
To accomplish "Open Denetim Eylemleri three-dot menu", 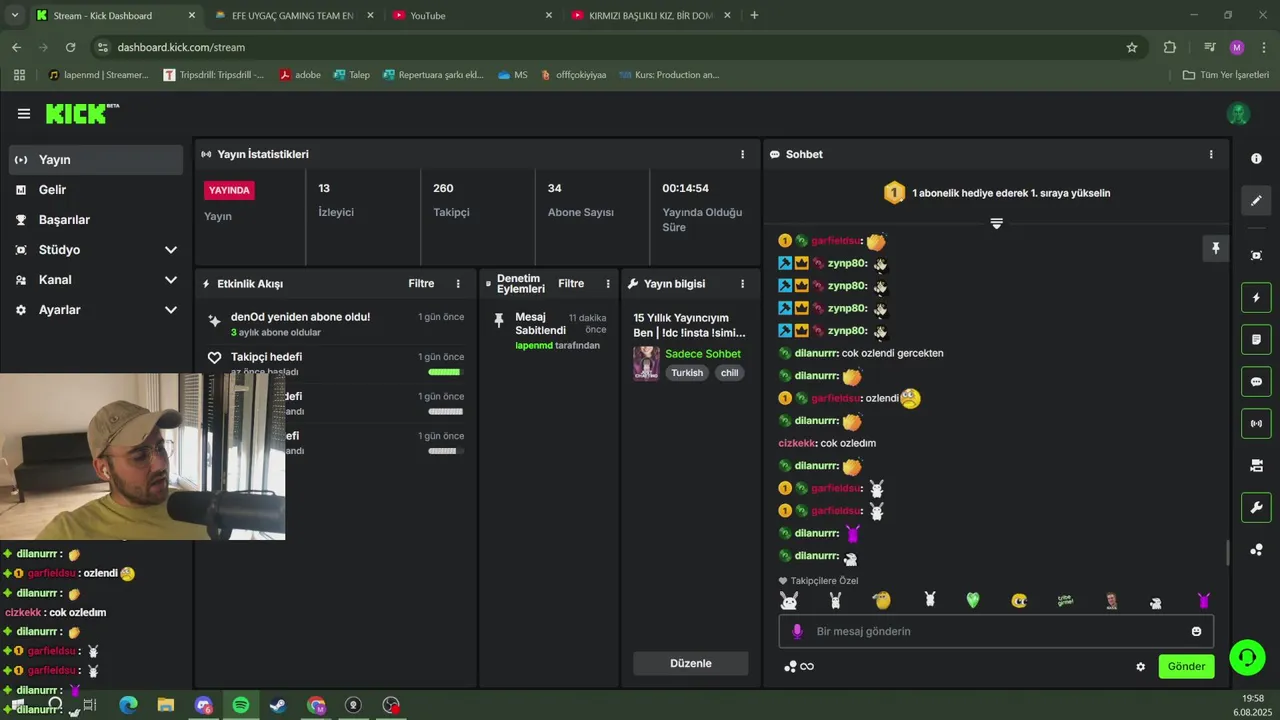I will (x=607, y=284).
